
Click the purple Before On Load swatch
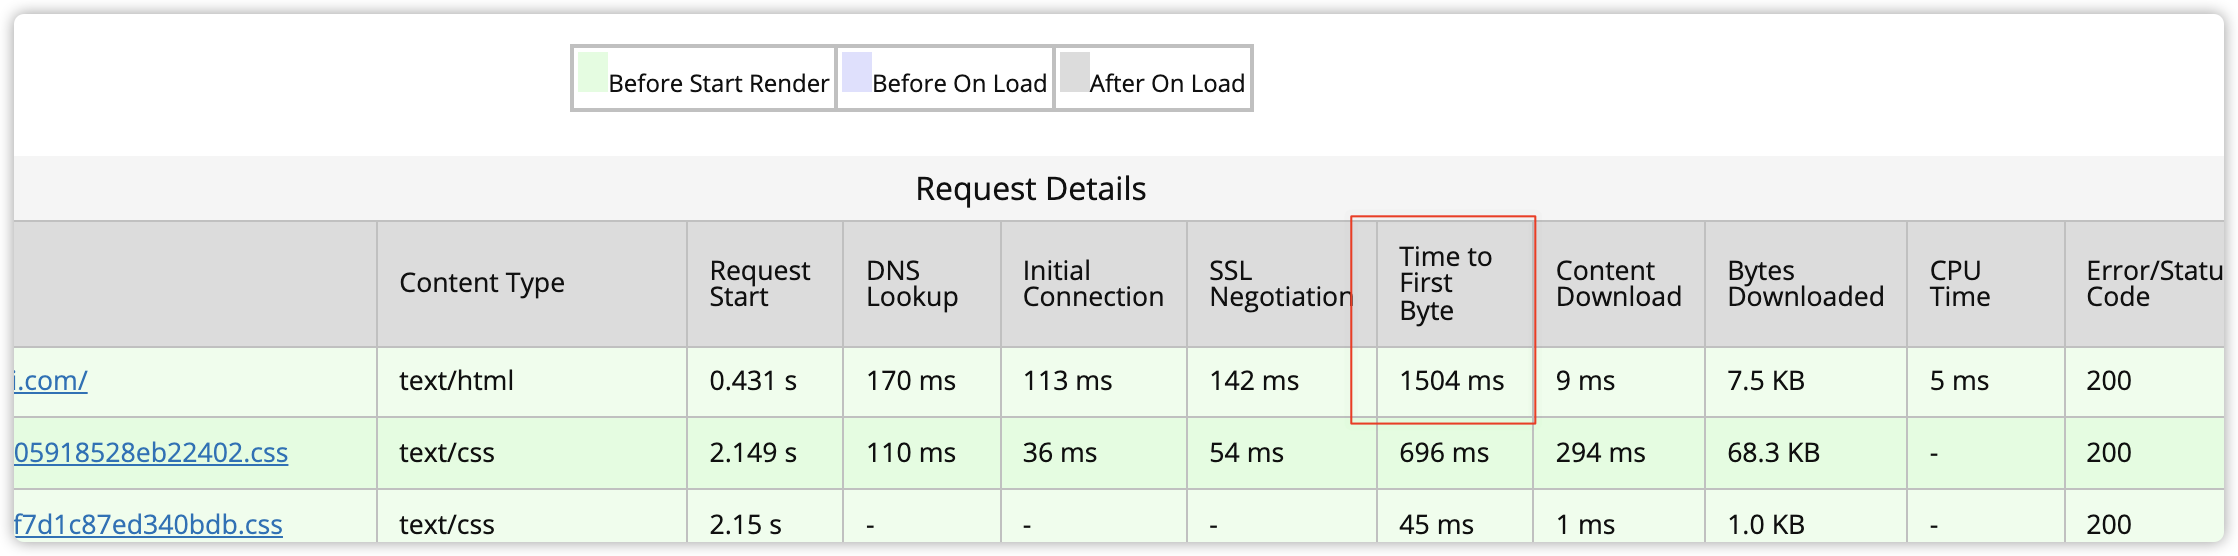pyautogui.click(x=857, y=73)
